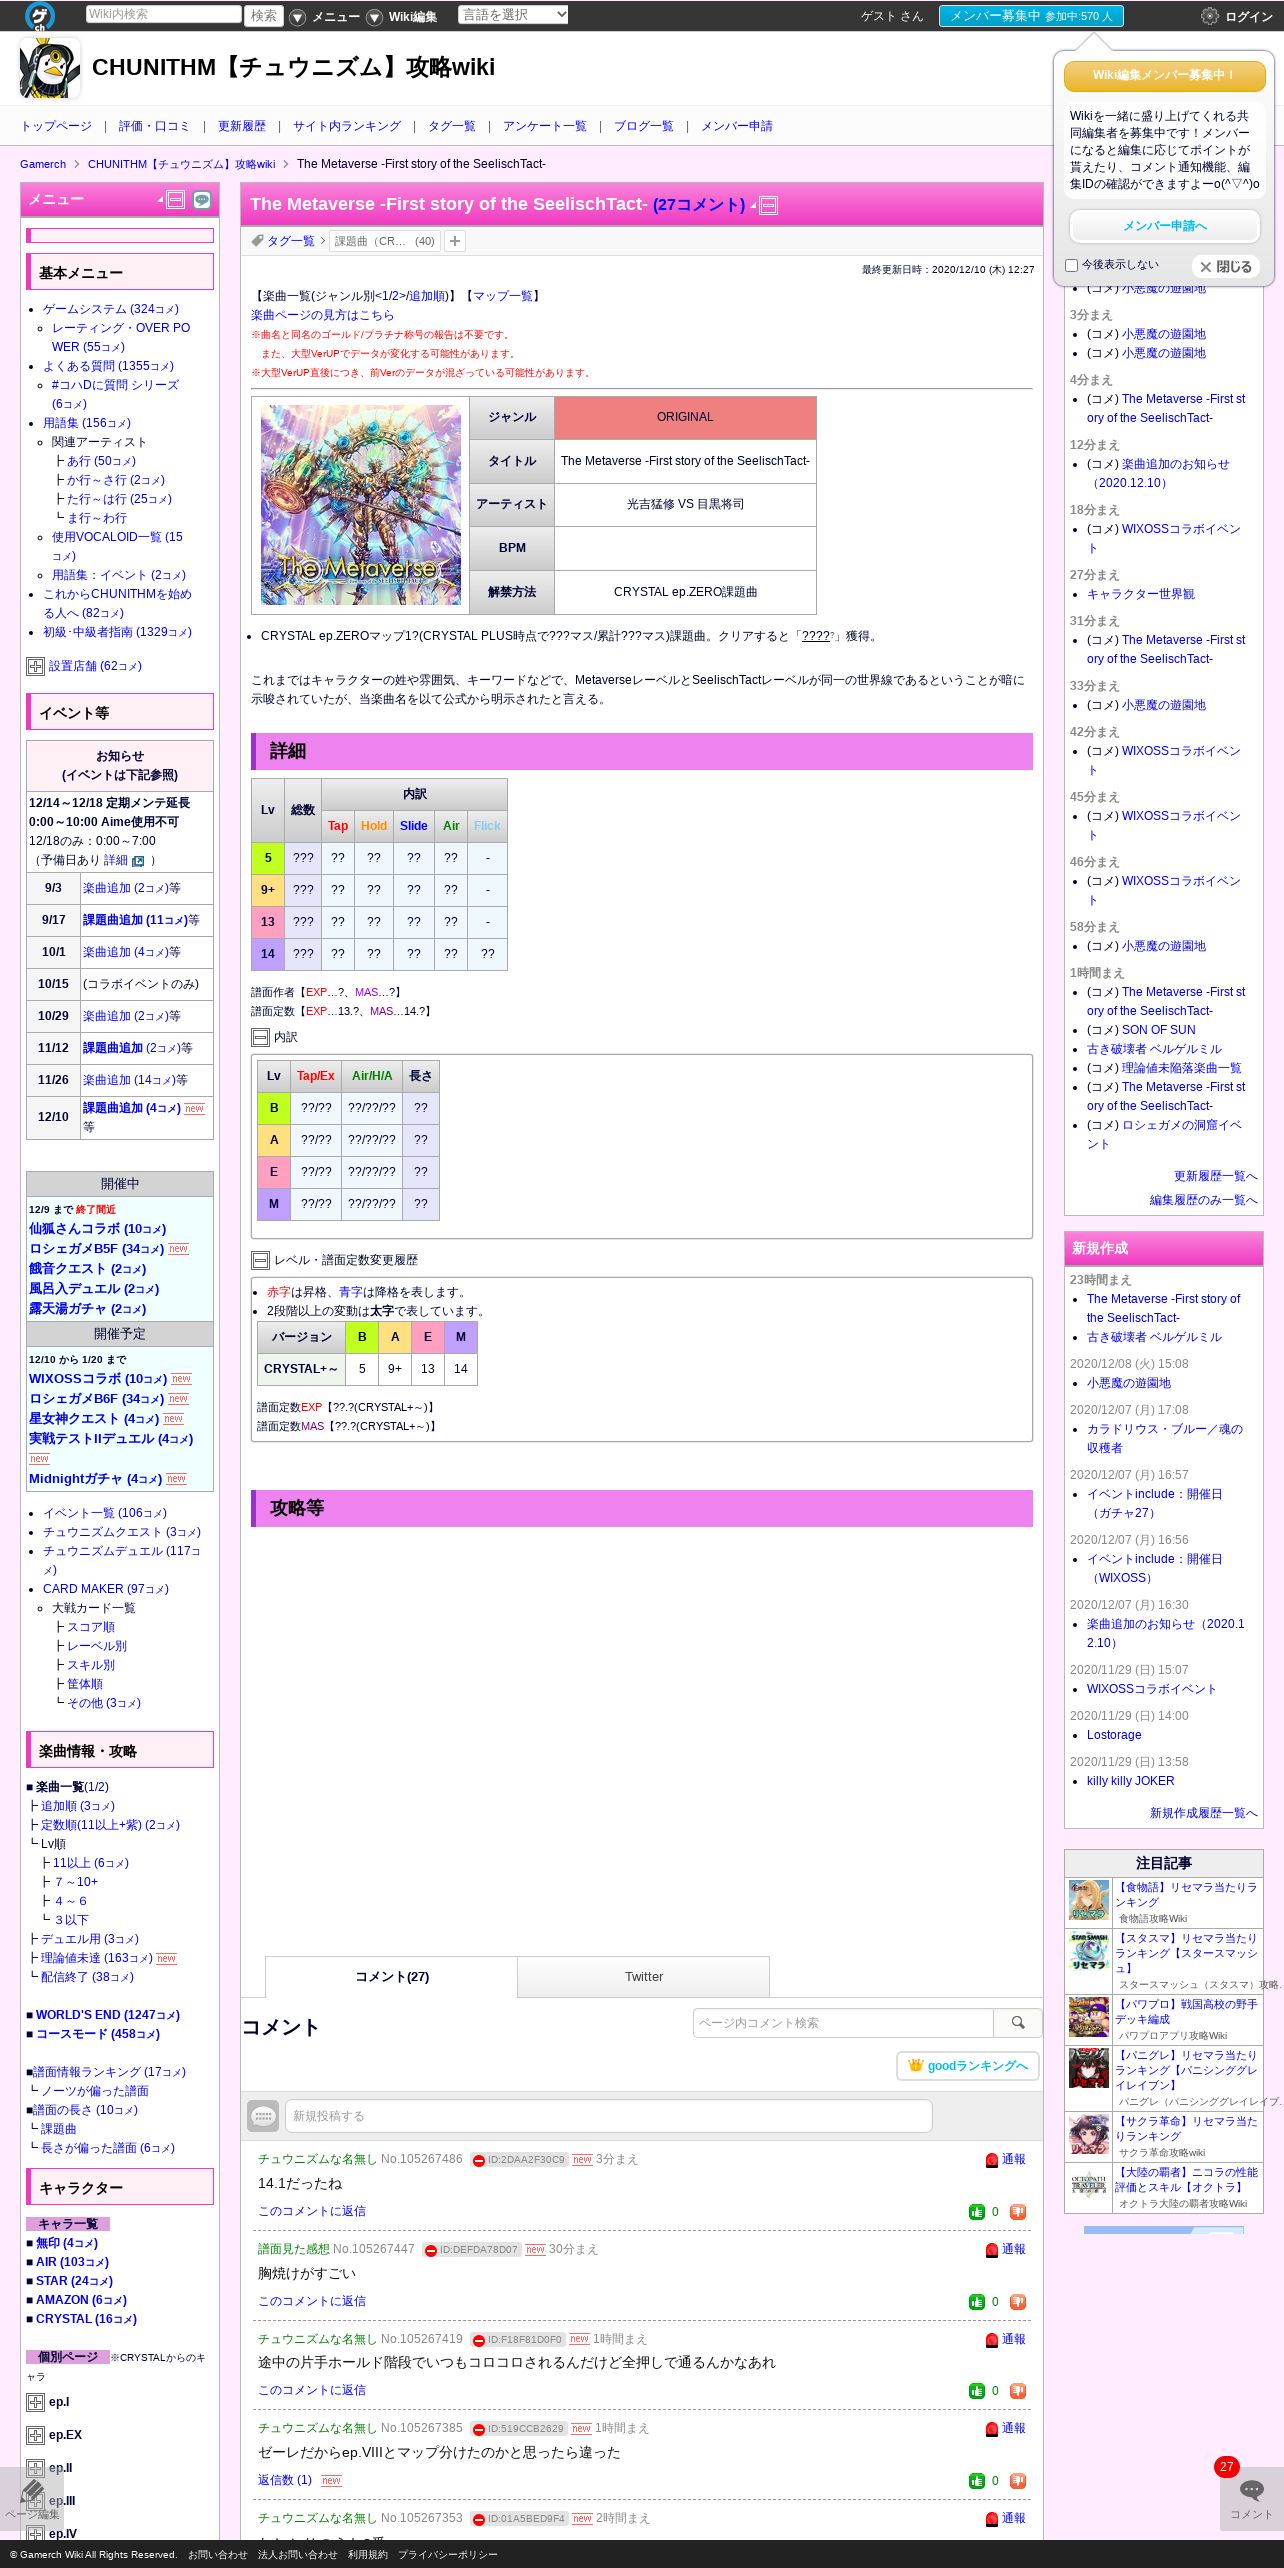Click the メンバー募集中 button in the top bar
This screenshot has width=1284, height=2568.
click(1031, 16)
